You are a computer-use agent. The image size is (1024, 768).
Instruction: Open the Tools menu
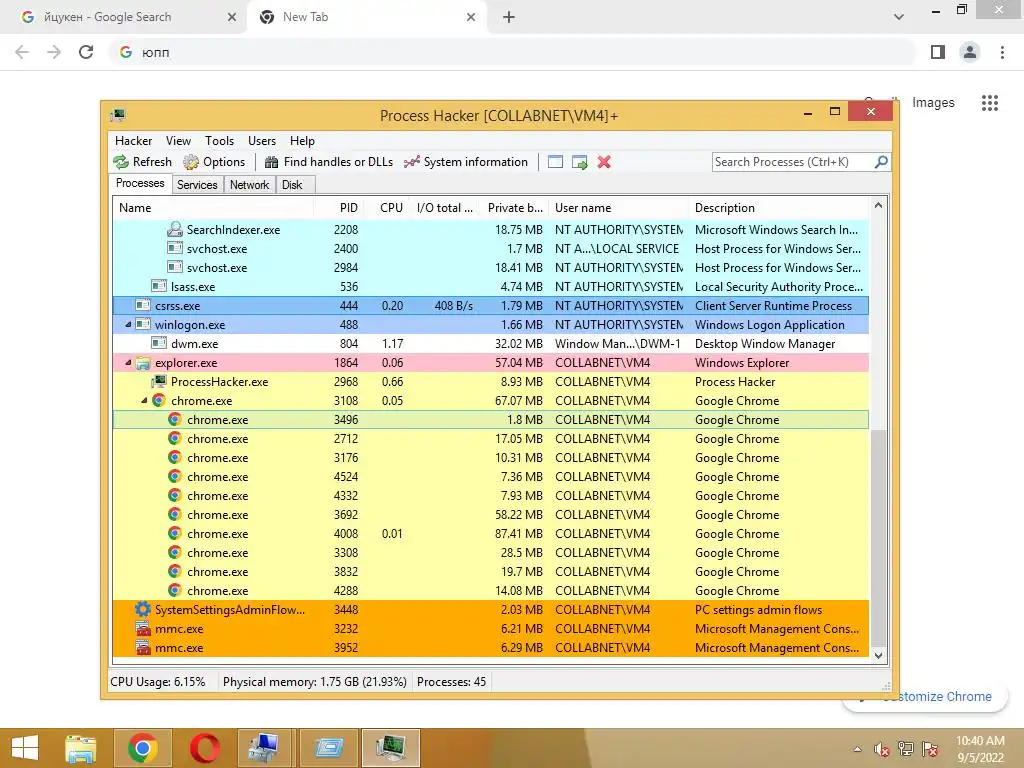[219, 141]
